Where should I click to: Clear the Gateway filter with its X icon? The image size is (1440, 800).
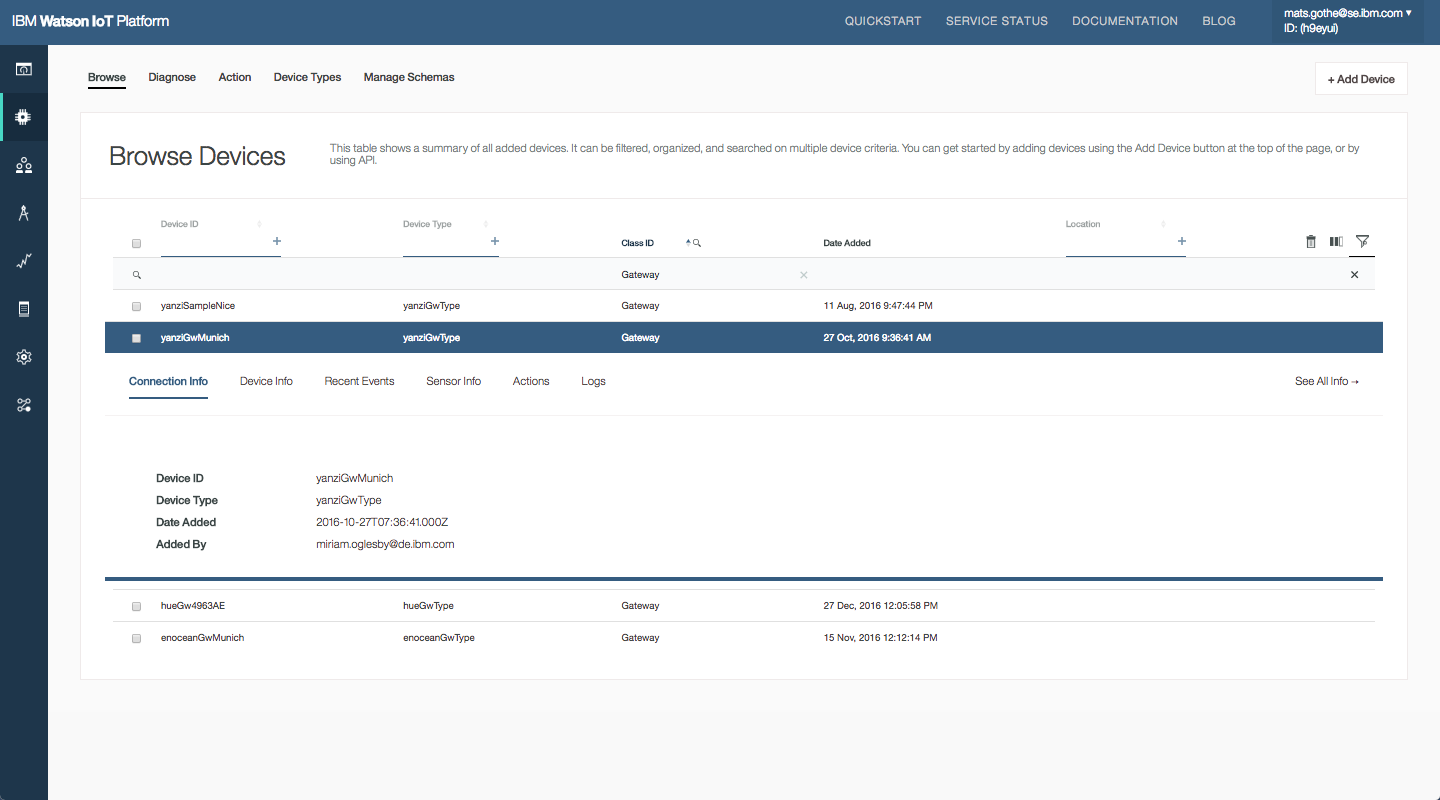804,274
